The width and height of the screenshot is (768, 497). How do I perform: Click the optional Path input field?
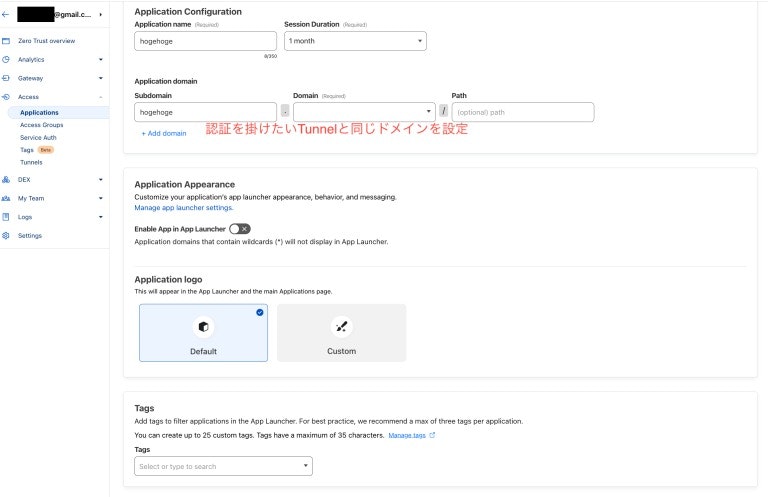523,112
